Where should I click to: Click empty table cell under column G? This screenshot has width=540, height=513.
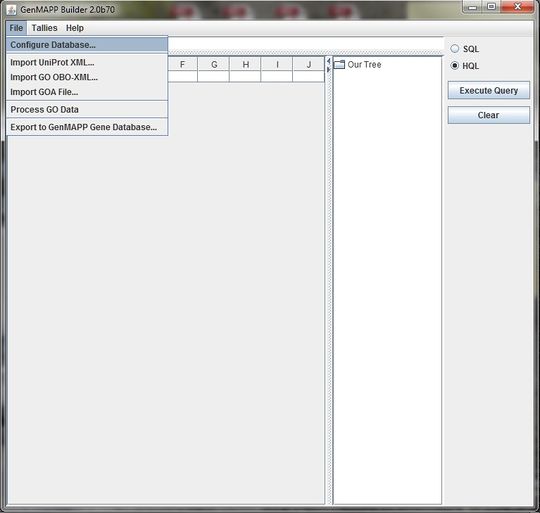click(214, 76)
